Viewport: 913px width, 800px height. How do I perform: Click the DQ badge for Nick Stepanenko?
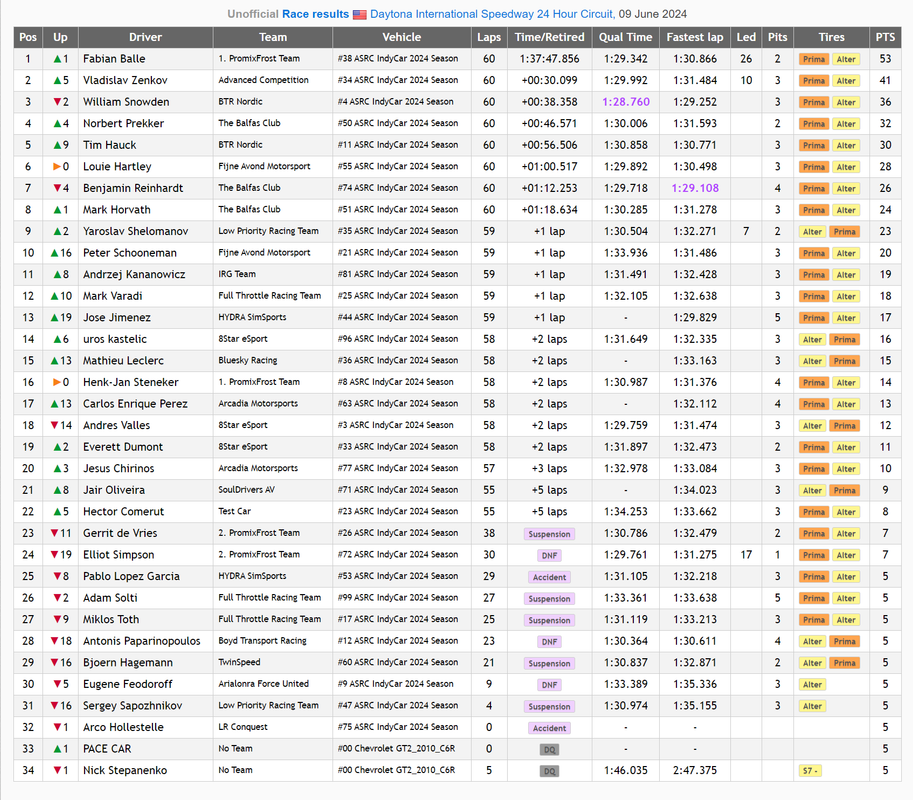(x=550, y=771)
